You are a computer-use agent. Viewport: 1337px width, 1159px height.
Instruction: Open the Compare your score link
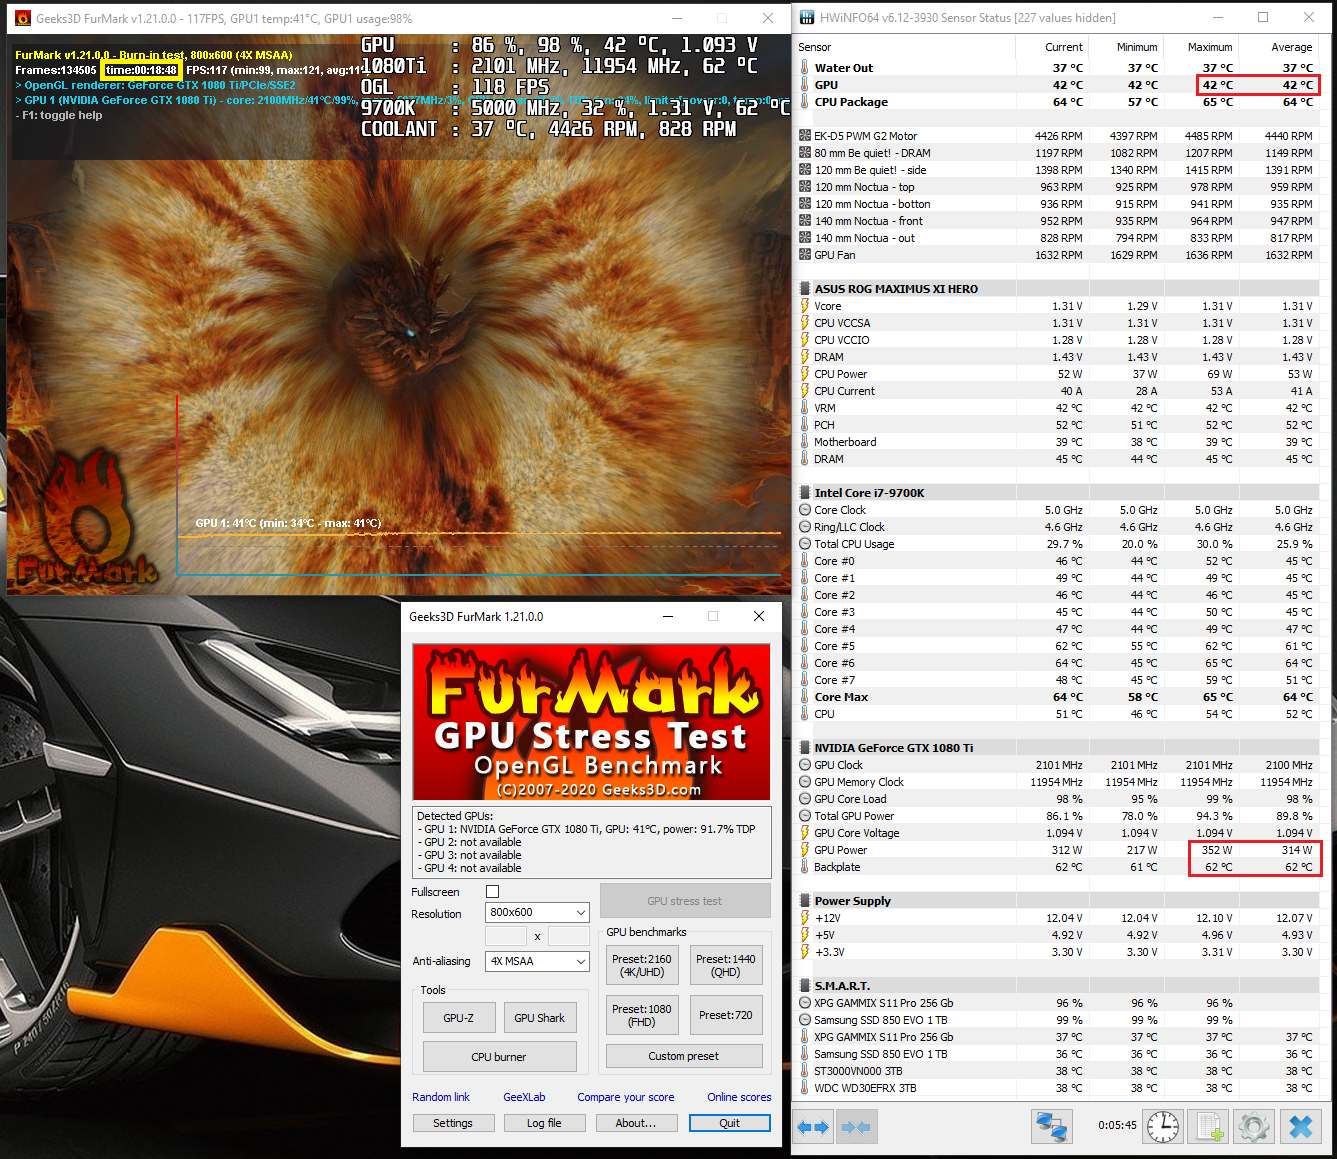click(x=626, y=1097)
